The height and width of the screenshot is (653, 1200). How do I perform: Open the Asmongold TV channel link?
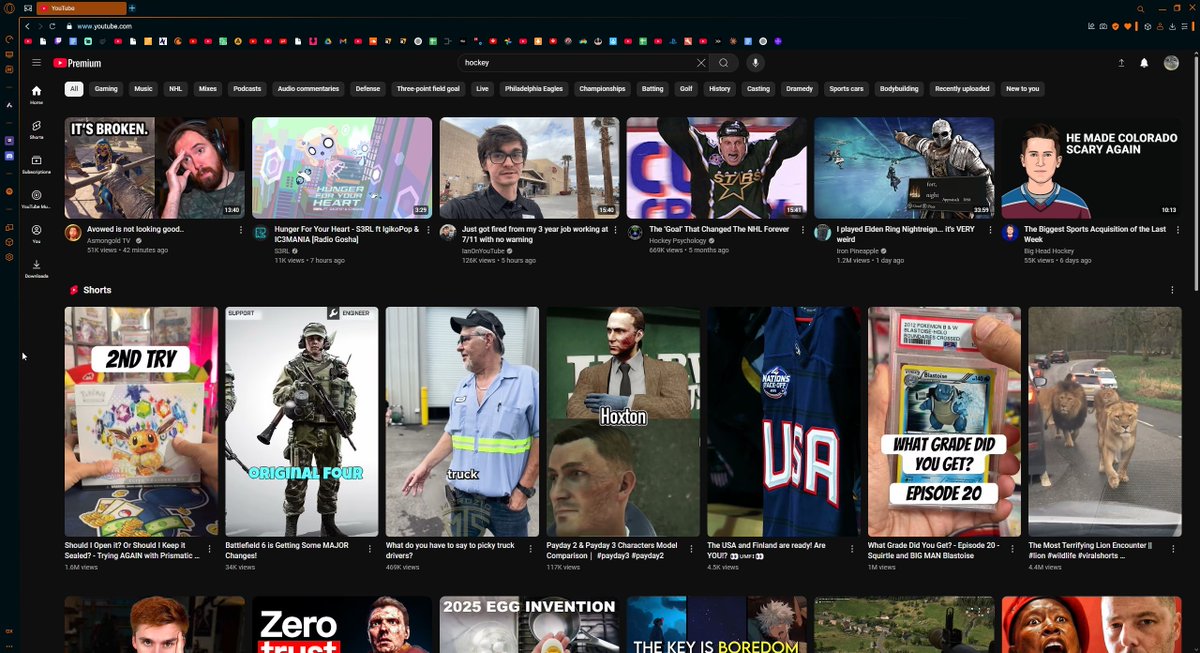(x=109, y=240)
